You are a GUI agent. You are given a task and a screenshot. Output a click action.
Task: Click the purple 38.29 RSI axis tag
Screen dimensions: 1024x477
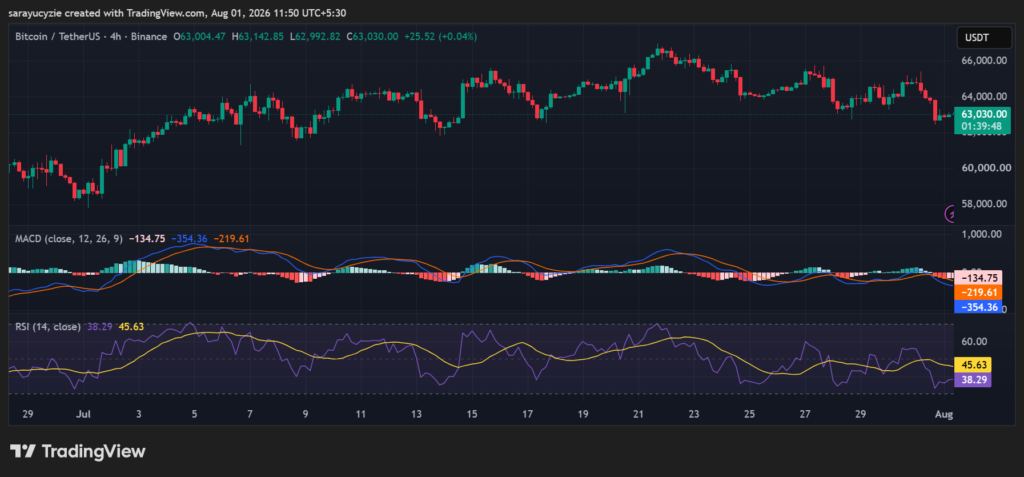(x=973, y=378)
